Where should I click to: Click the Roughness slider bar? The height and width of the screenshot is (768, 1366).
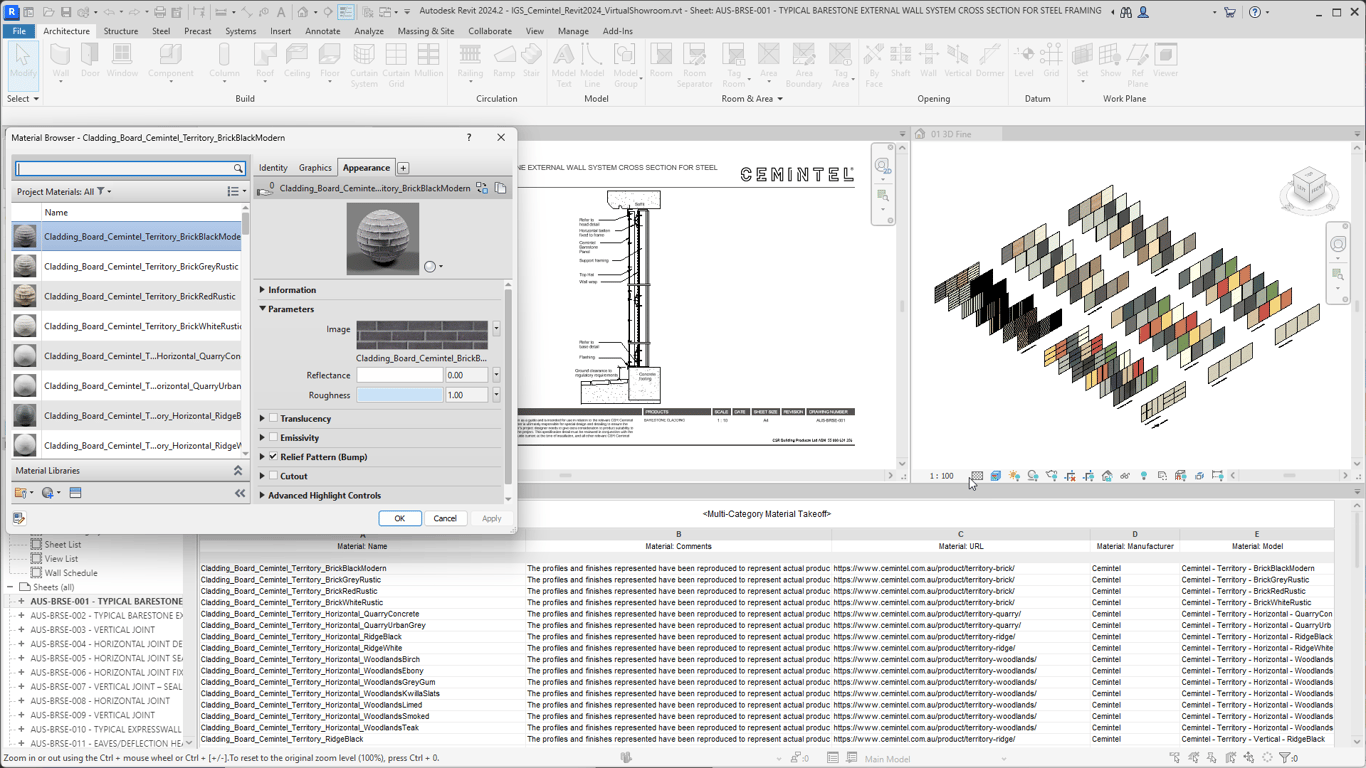point(399,395)
